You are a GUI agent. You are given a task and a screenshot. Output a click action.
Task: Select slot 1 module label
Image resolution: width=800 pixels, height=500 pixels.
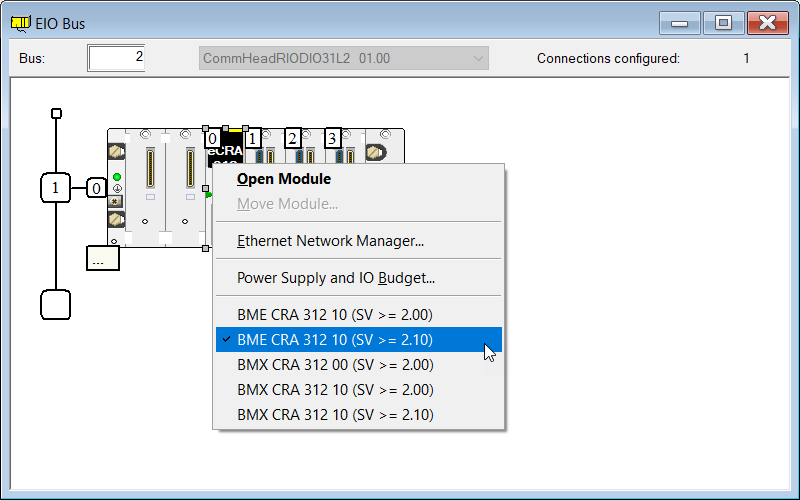pos(253,138)
